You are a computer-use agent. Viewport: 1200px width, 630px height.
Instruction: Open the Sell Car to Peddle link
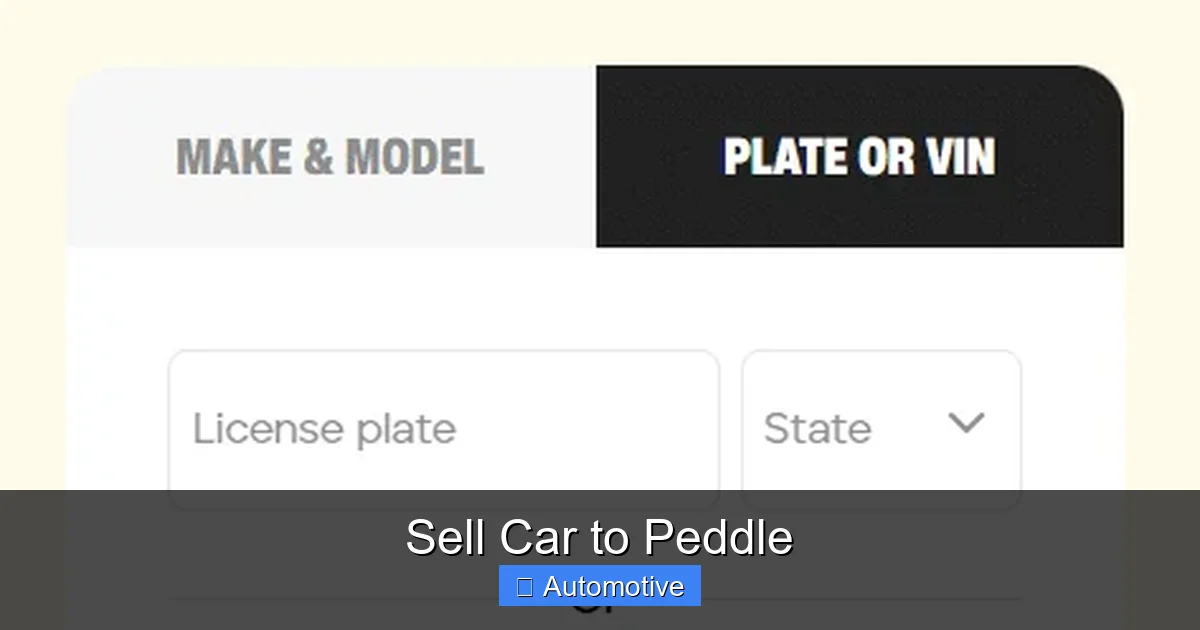600,536
